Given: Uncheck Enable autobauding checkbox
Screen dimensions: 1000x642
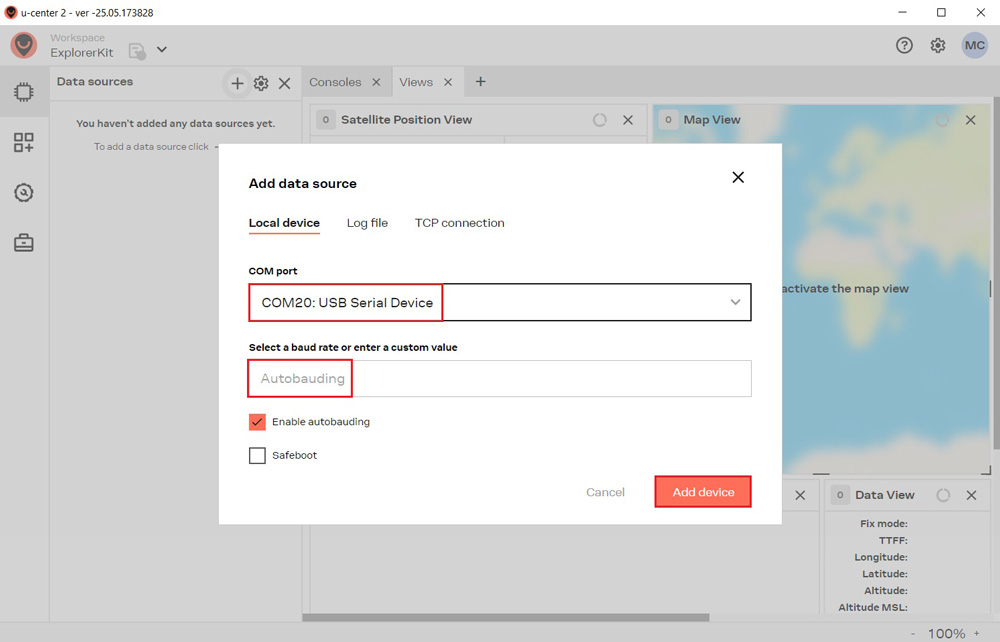Looking at the screenshot, I should click(258, 422).
